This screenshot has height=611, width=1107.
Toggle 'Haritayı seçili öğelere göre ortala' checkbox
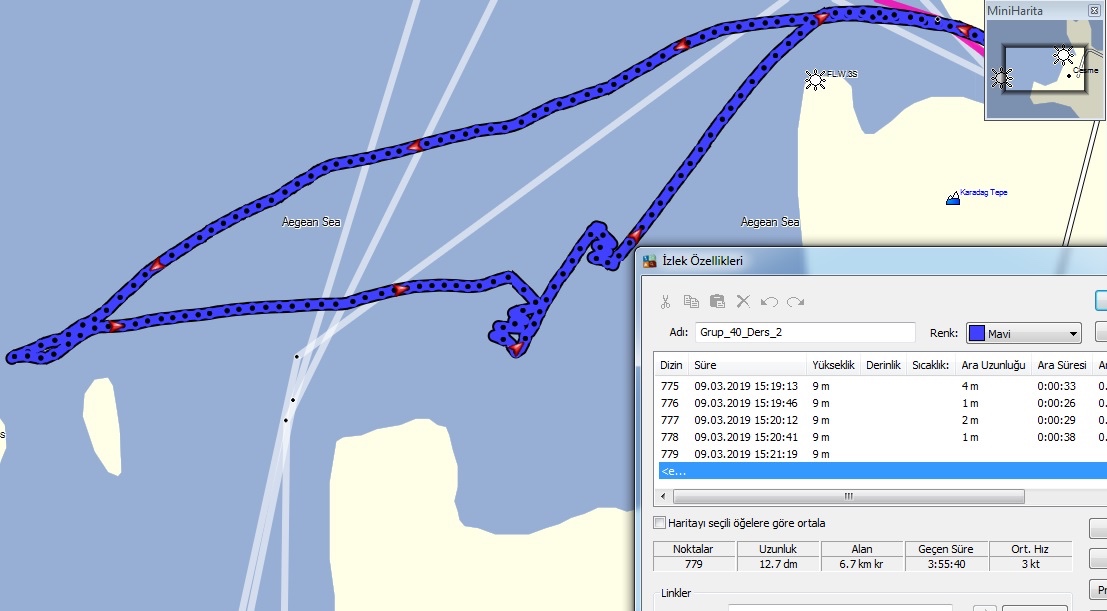pyautogui.click(x=659, y=523)
